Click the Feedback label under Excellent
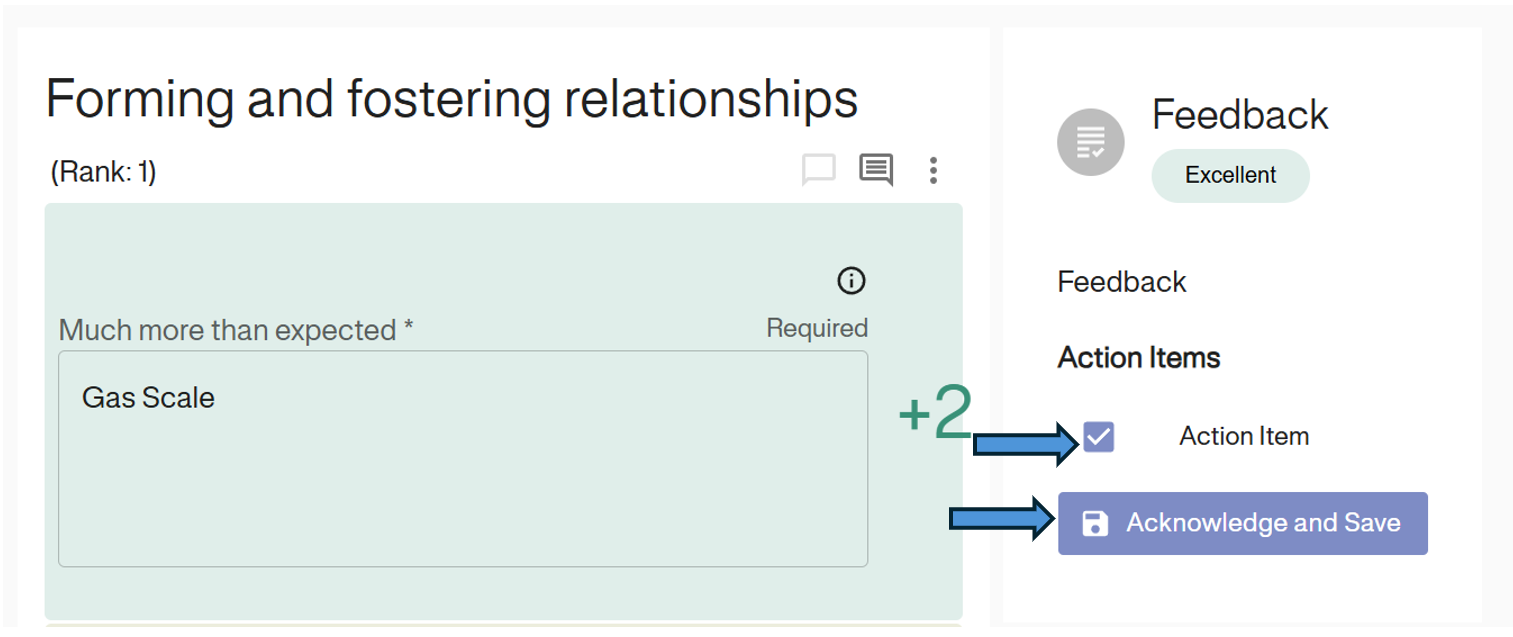 tap(1121, 282)
